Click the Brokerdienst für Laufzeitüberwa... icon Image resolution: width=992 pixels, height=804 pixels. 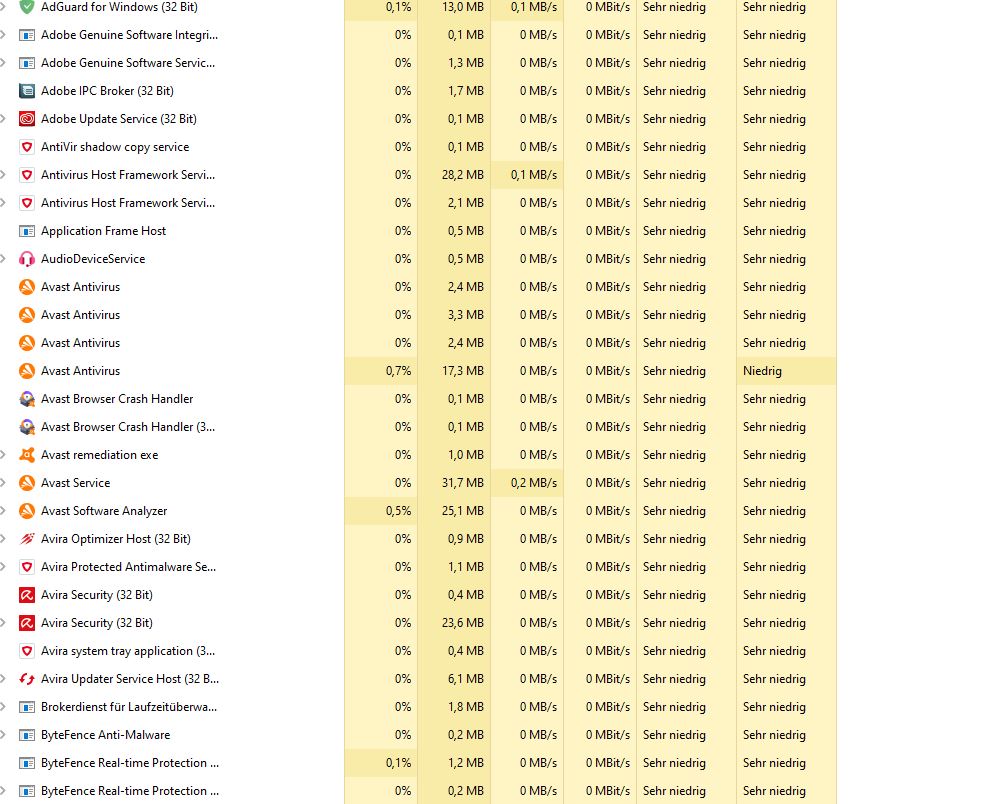point(27,707)
